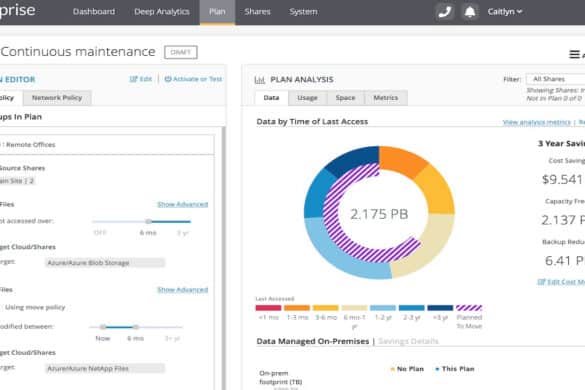Click the first Show Advanced link
Image resolution: width=585 pixels, height=390 pixels.
pyautogui.click(x=182, y=204)
